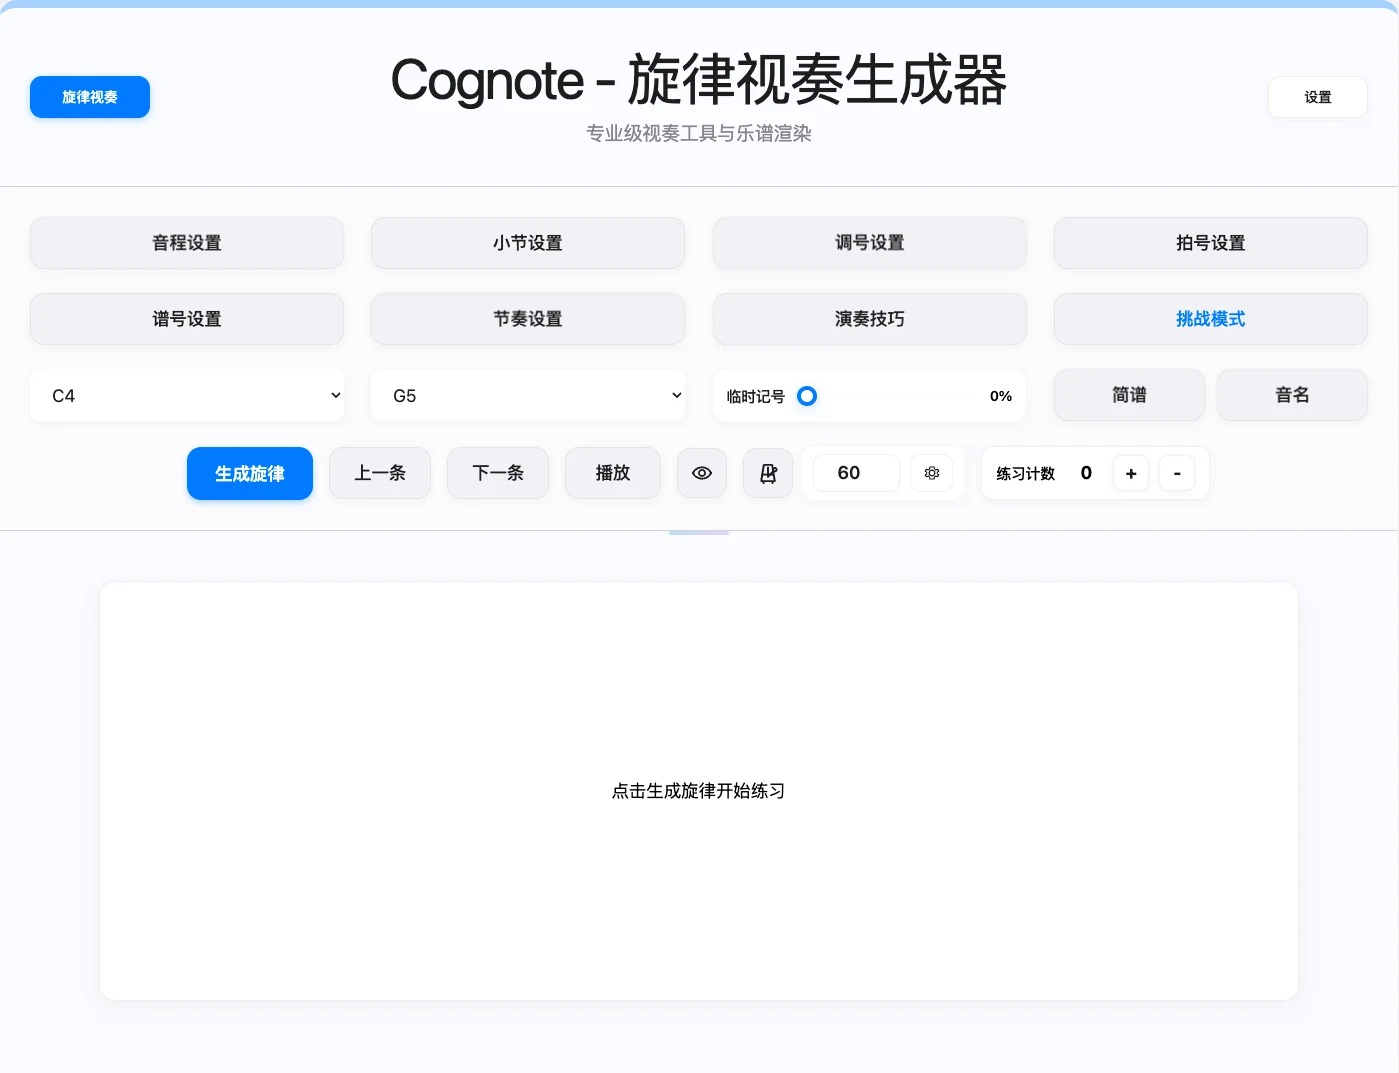
Task: Click the subtitle 专业级视奏工具与乐谱渲染
Action: (699, 133)
